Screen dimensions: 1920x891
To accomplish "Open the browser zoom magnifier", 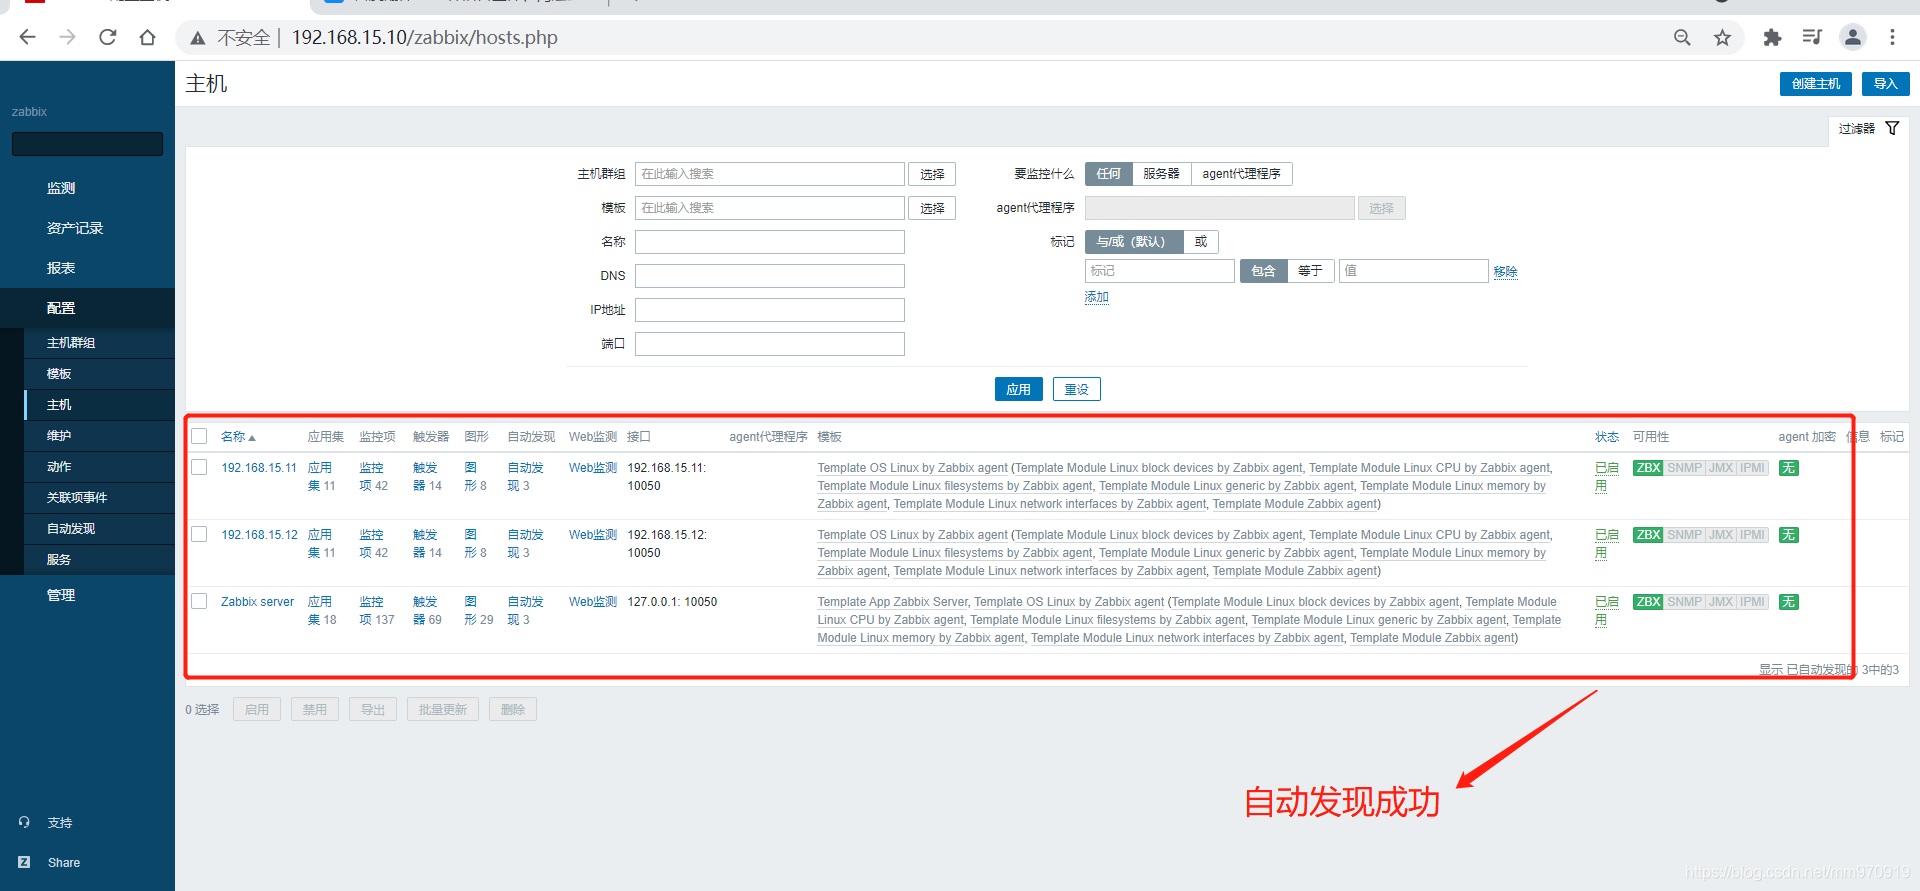I will tap(1682, 37).
